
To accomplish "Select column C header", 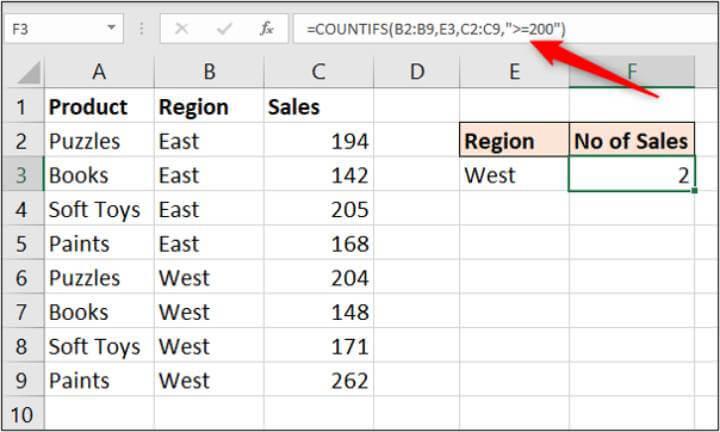I will pos(317,71).
